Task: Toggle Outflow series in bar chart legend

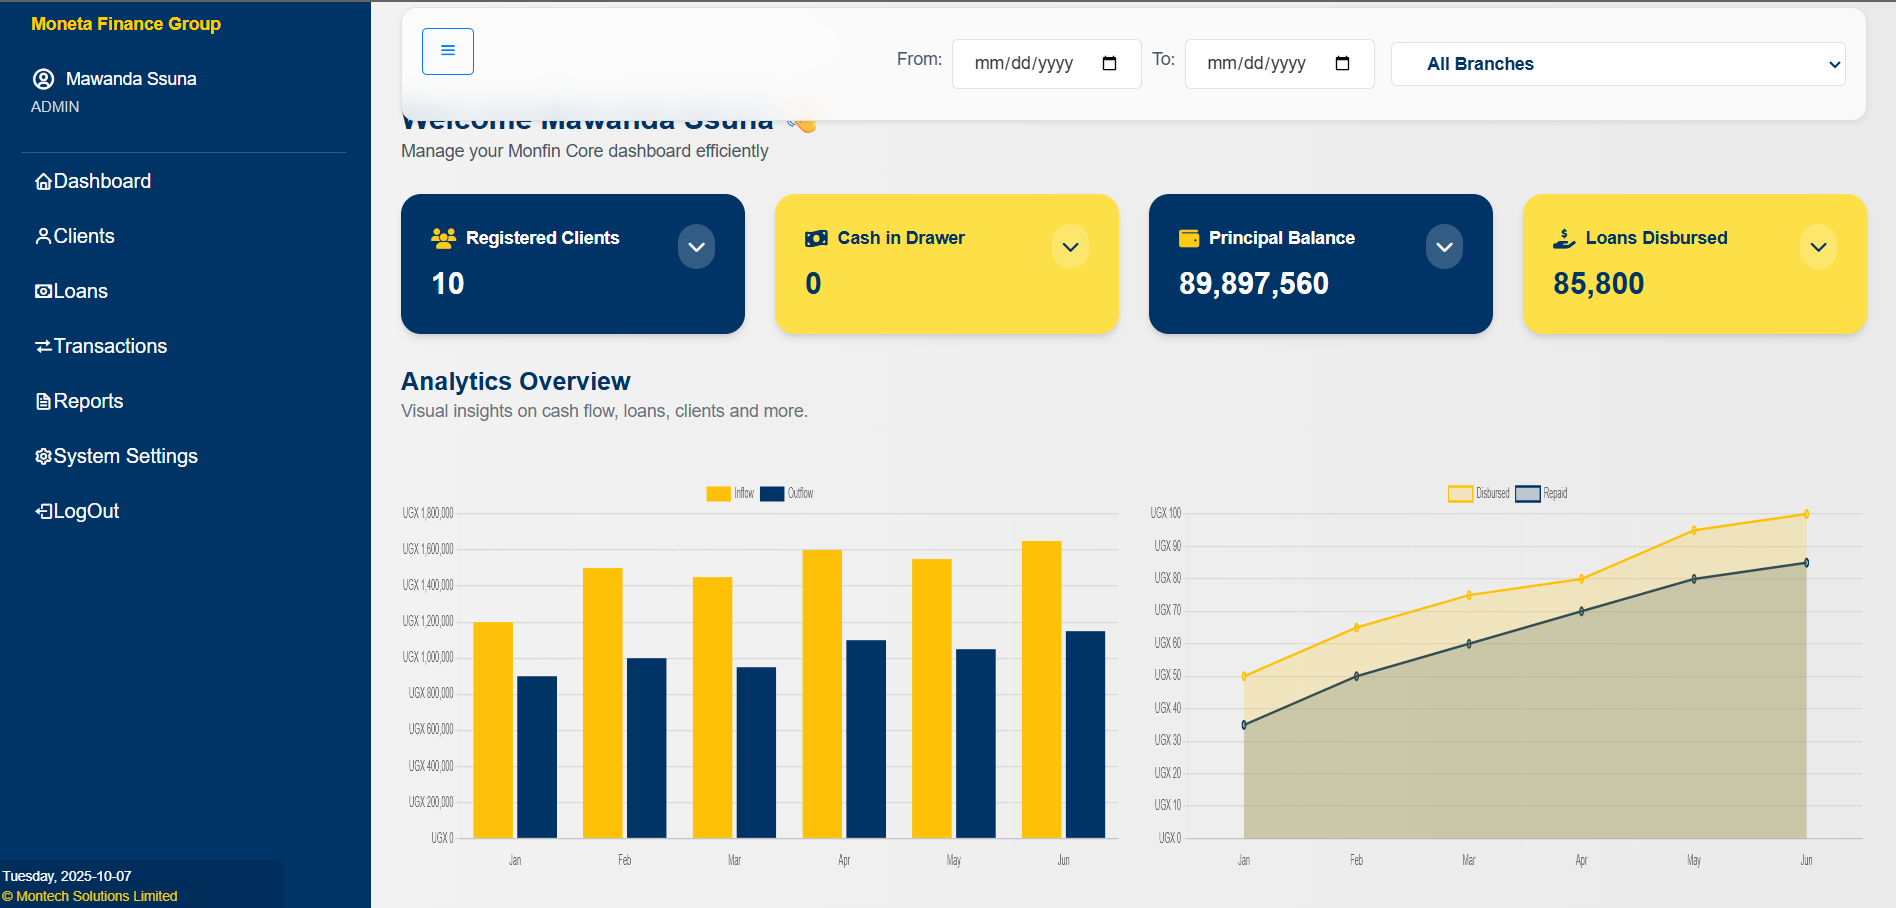Action: [x=772, y=493]
